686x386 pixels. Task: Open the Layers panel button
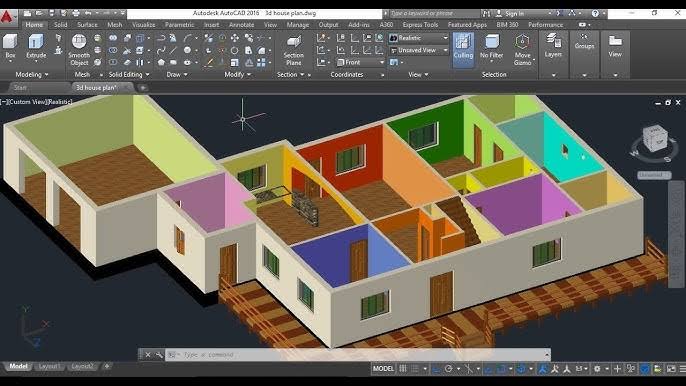pyautogui.click(x=553, y=46)
